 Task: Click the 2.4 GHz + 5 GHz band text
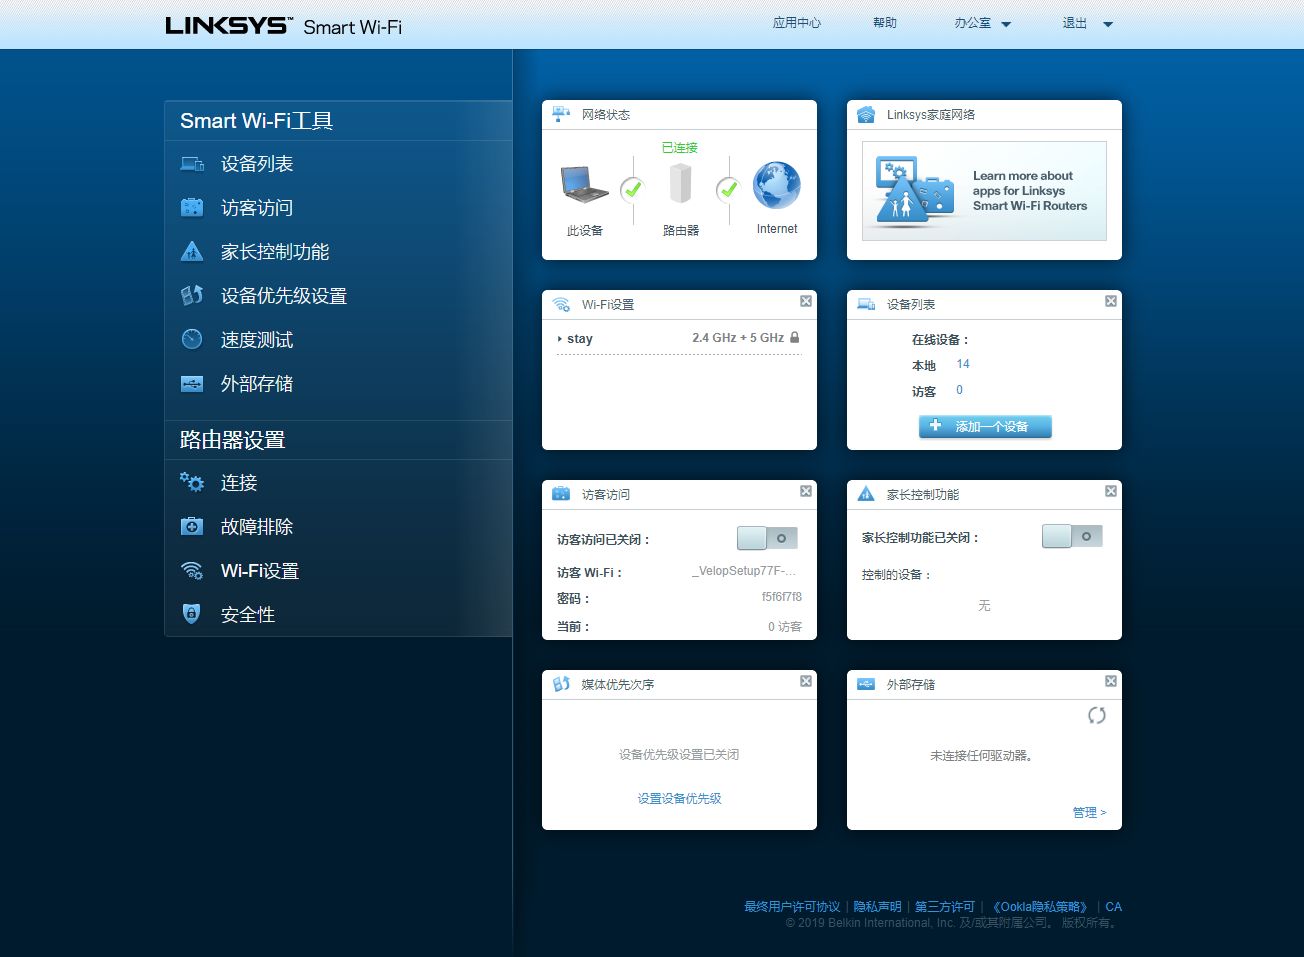point(738,338)
